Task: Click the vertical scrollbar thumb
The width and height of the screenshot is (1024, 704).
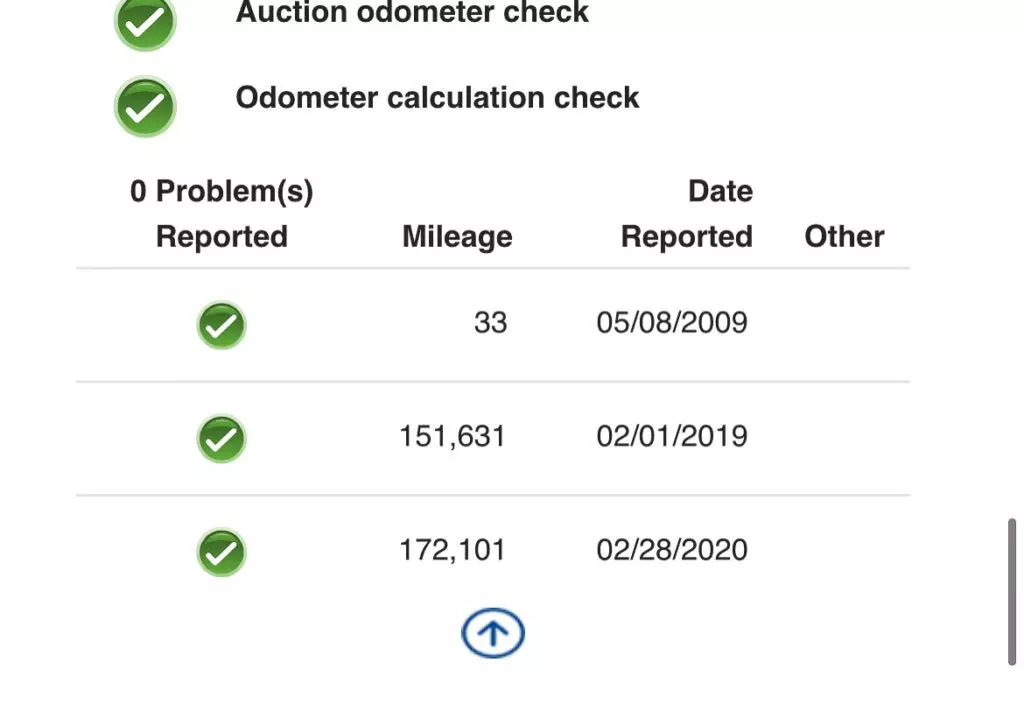Action: [1012, 592]
